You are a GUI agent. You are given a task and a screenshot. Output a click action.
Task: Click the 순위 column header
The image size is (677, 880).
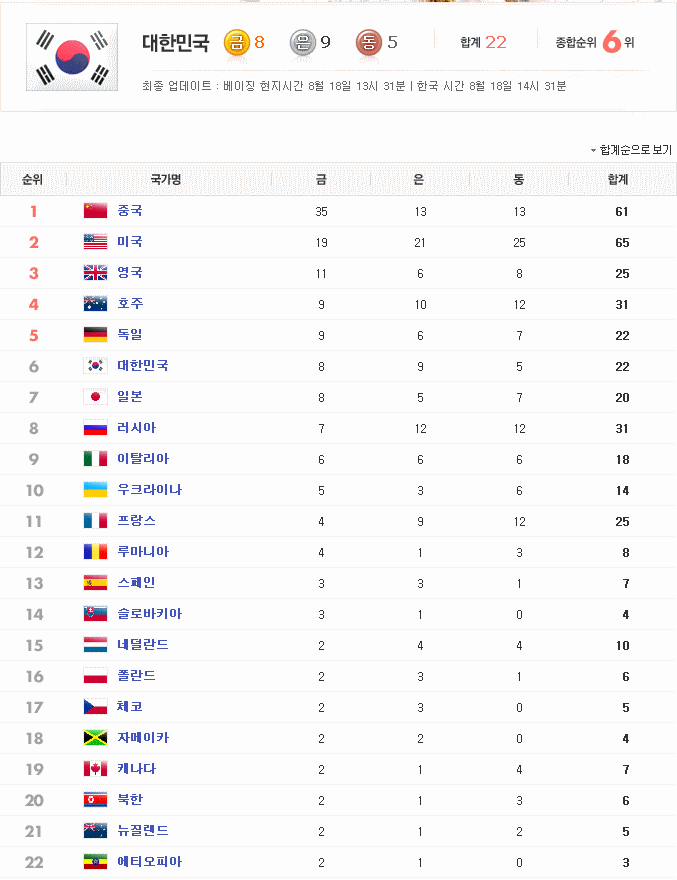[x=32, y=180]
